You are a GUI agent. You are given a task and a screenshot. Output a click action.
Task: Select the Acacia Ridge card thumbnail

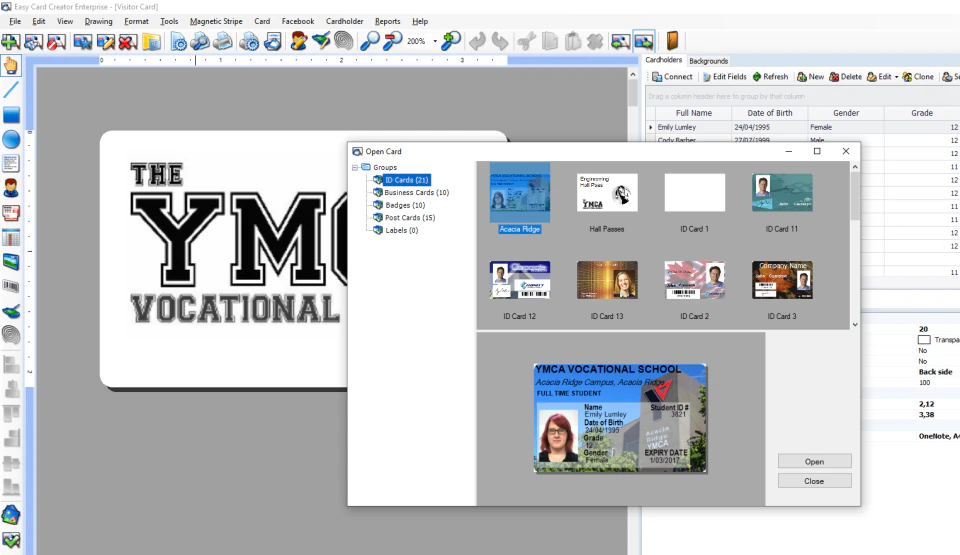click(519, 197)
